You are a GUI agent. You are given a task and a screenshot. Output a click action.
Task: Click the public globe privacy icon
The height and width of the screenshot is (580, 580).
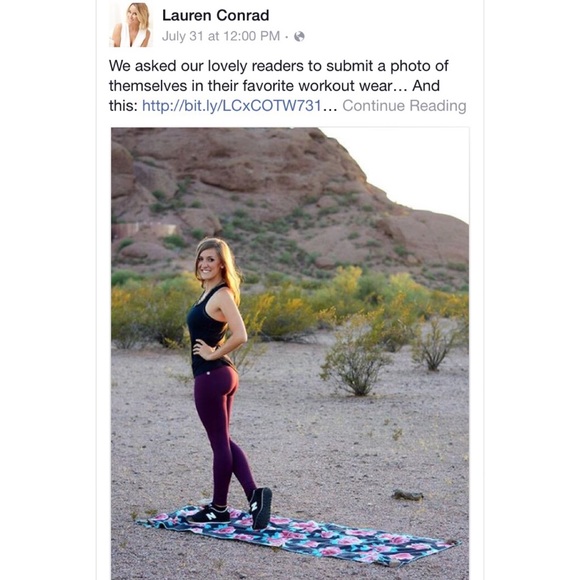(x=299, y=36)
